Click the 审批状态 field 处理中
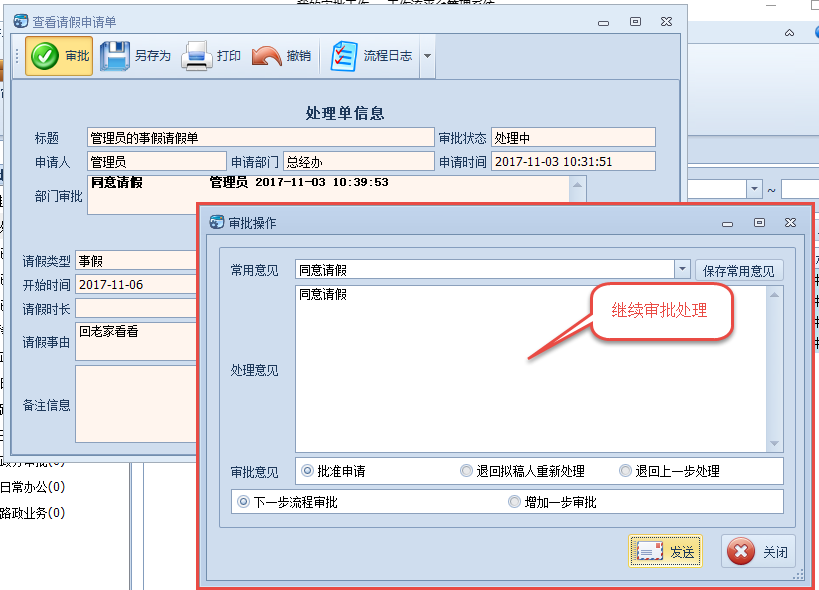 [x=573, y=138]
